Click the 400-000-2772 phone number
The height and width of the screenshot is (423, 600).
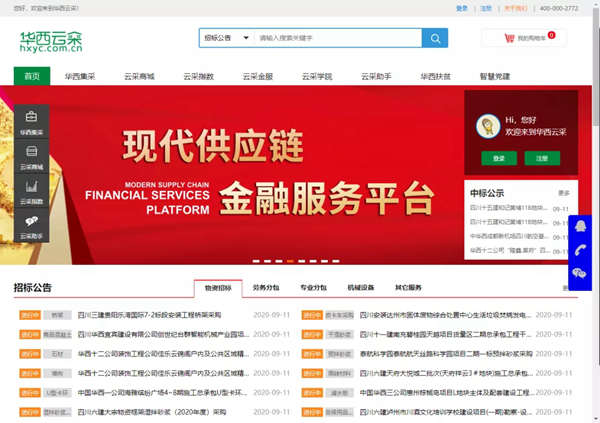(x=559, y=8)
